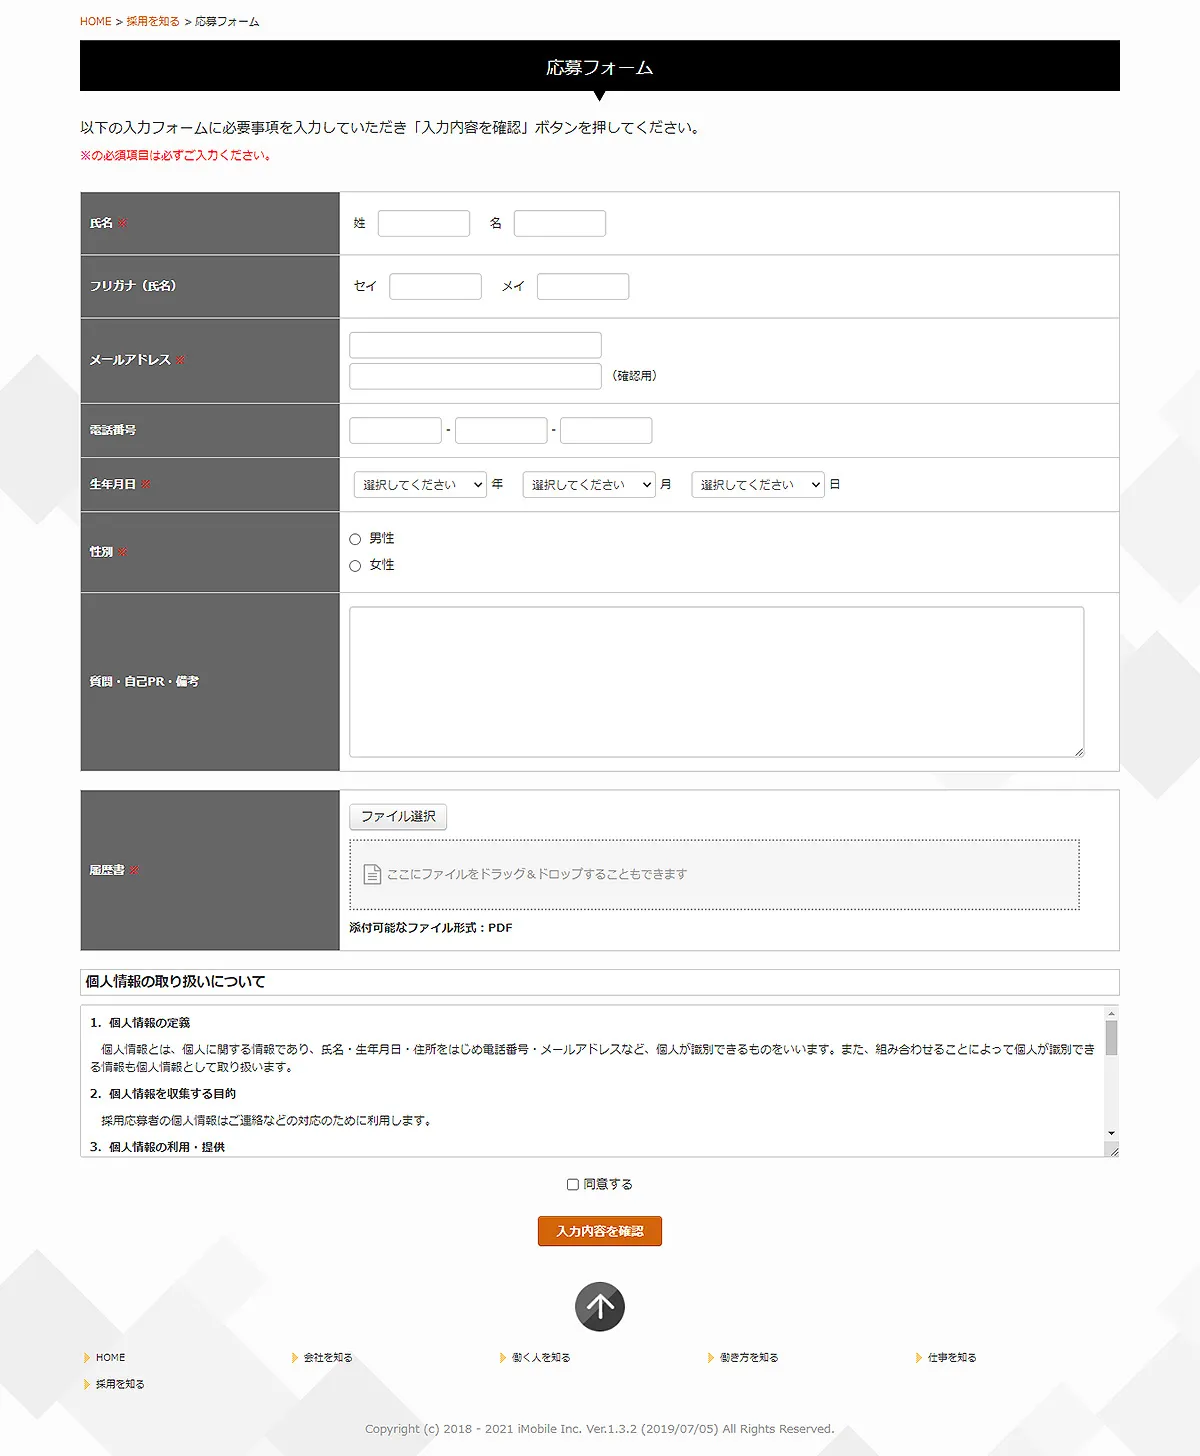Select the 男性 (male) radio button
Viewport: 1200px width, 1456px height.
coord(355,538)
